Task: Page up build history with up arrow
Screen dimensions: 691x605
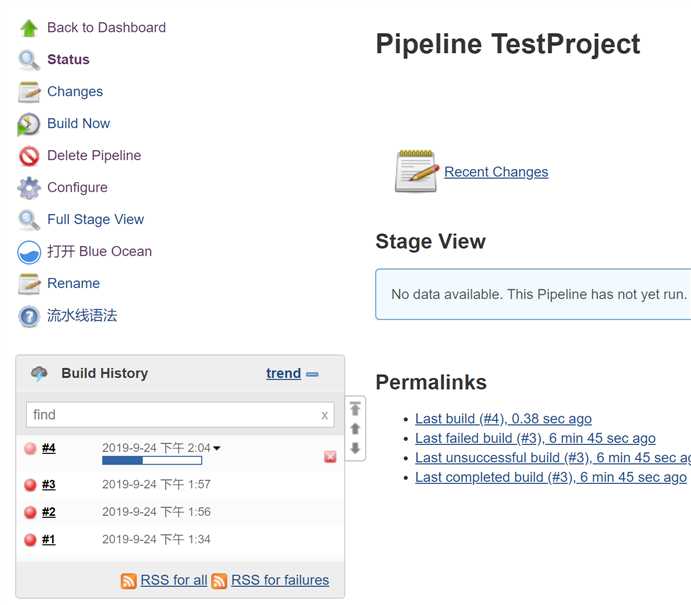Action: (355, 428)
